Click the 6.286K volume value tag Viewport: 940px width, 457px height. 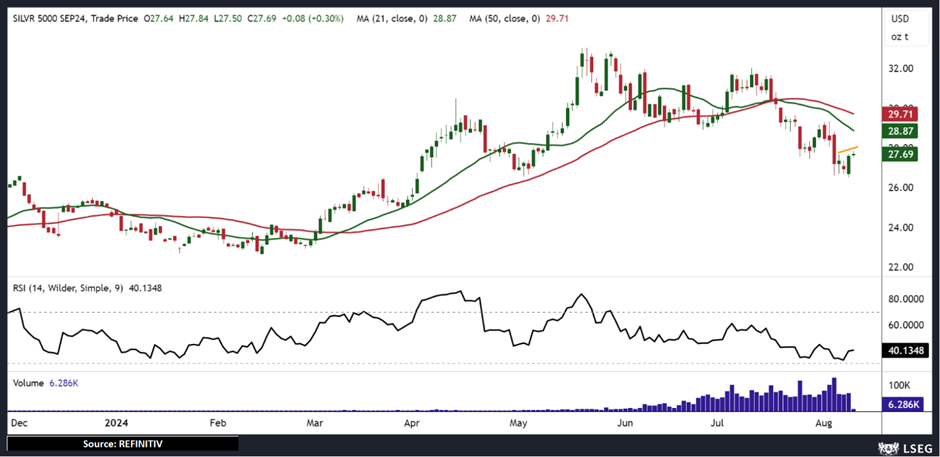pos(902,405)
